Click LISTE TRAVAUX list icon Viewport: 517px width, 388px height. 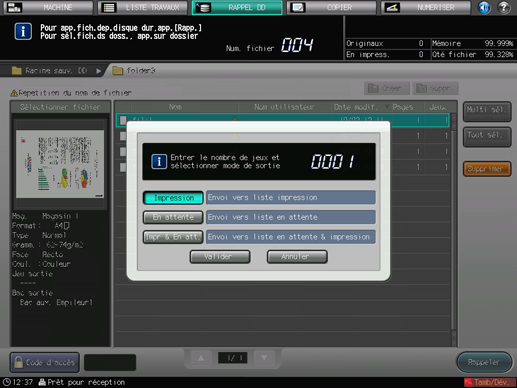108,7
